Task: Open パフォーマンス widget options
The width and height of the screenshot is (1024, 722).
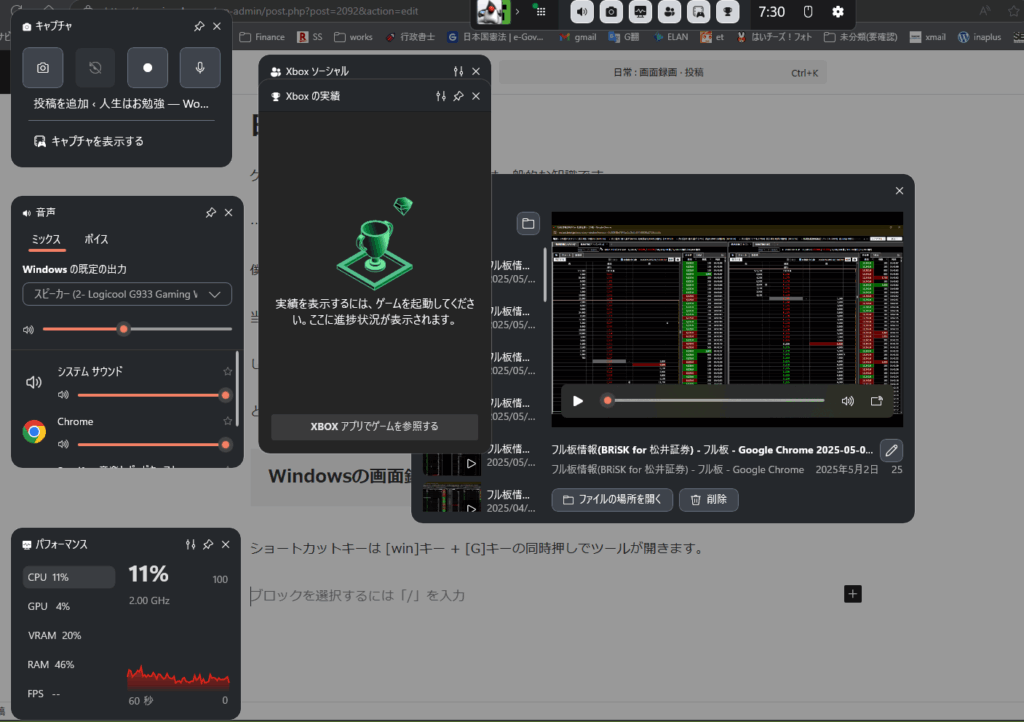Action: point(190,544)
